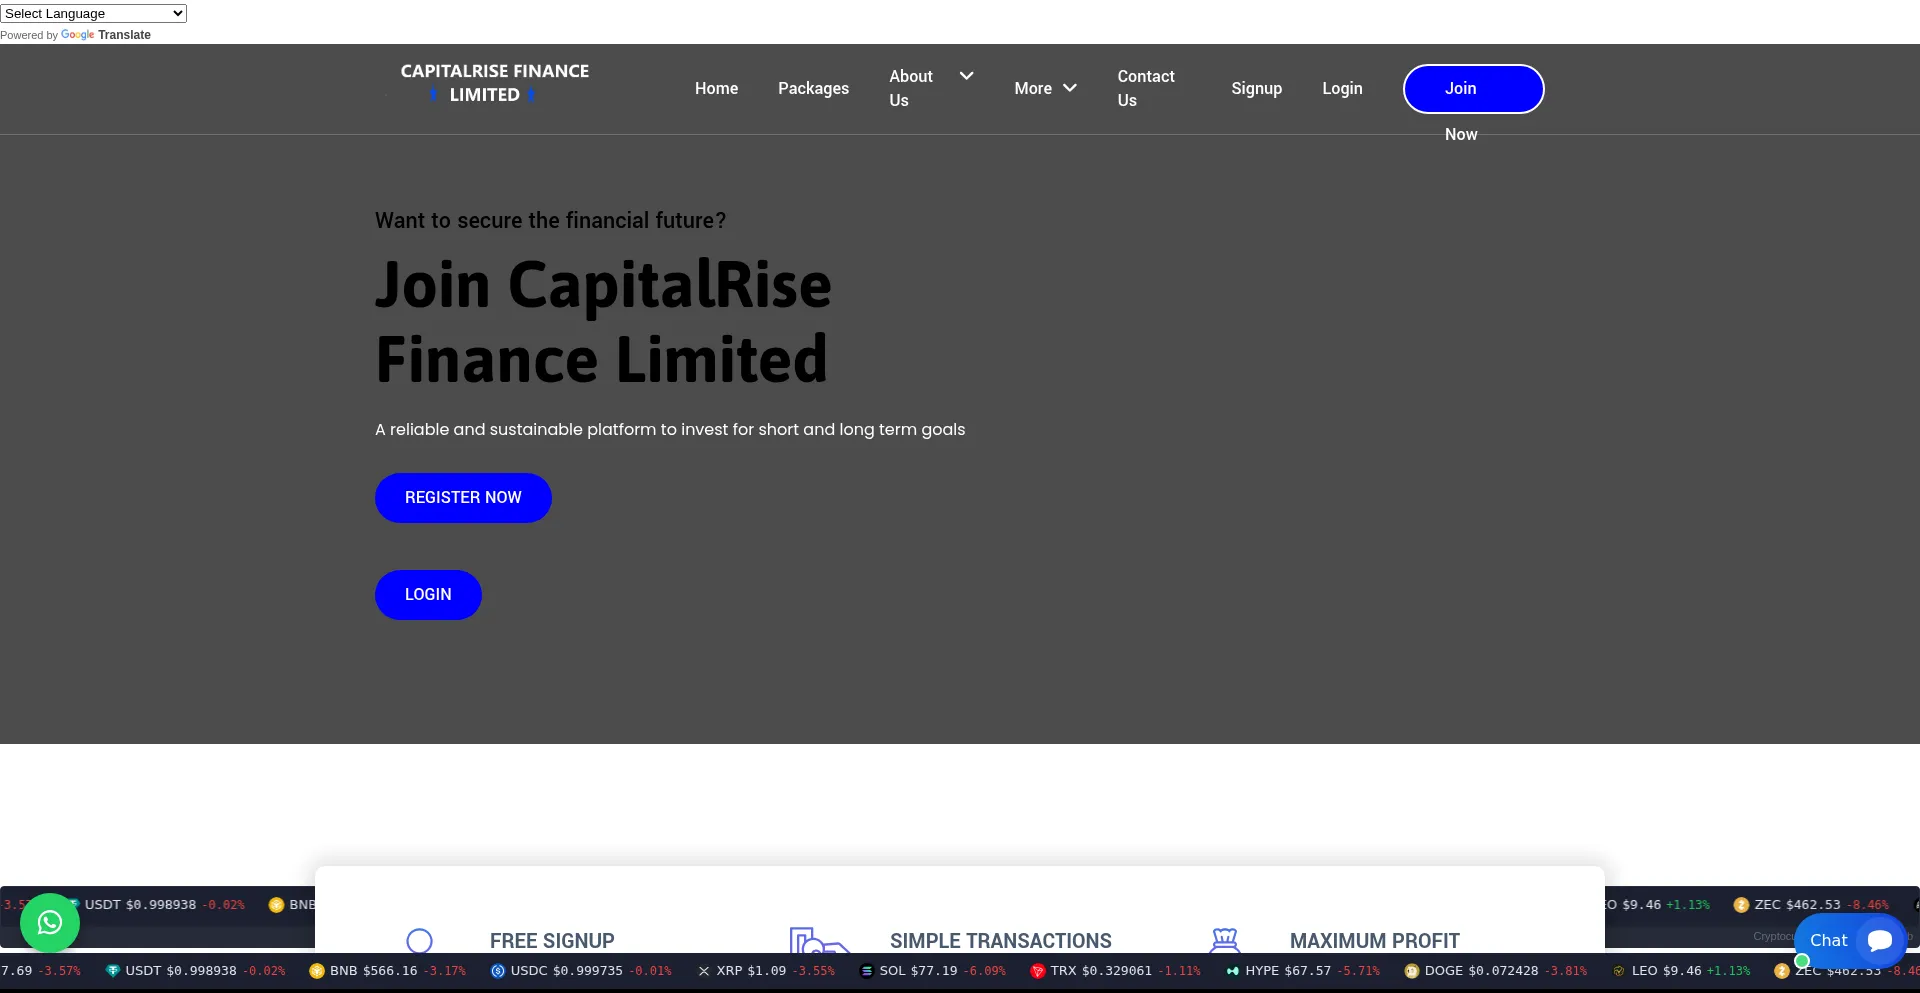The height and width of the screenshot is (993, 1920).
Task: Click USDC $0.999735 price in ticker
Action: [x=567, y=970]
